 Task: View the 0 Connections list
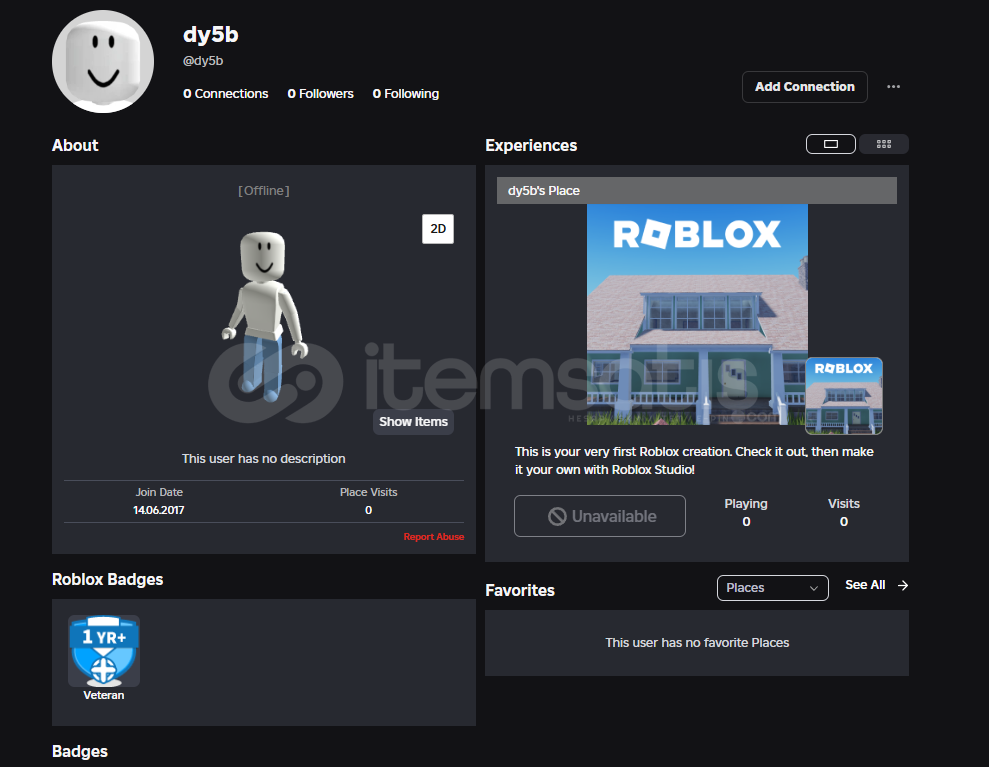coord(225,94)
